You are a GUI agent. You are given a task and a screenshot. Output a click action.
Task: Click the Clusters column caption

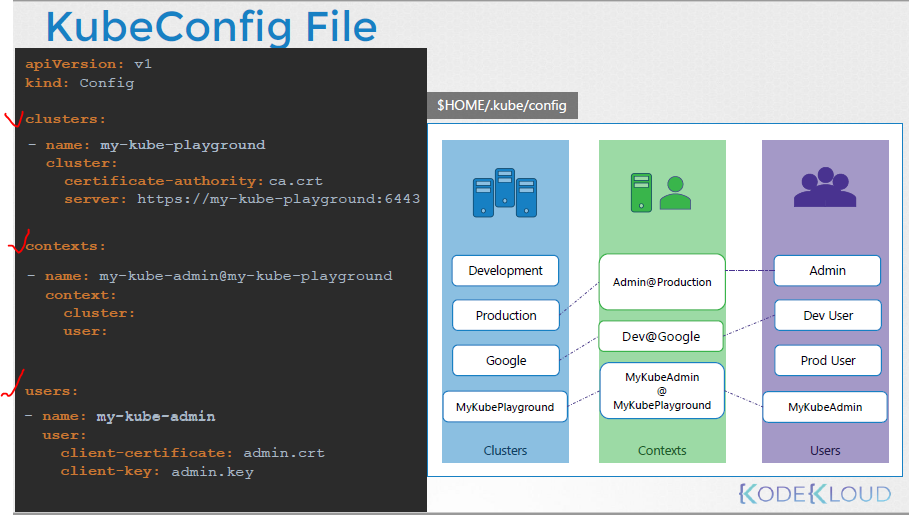click(x=505, y=451)
